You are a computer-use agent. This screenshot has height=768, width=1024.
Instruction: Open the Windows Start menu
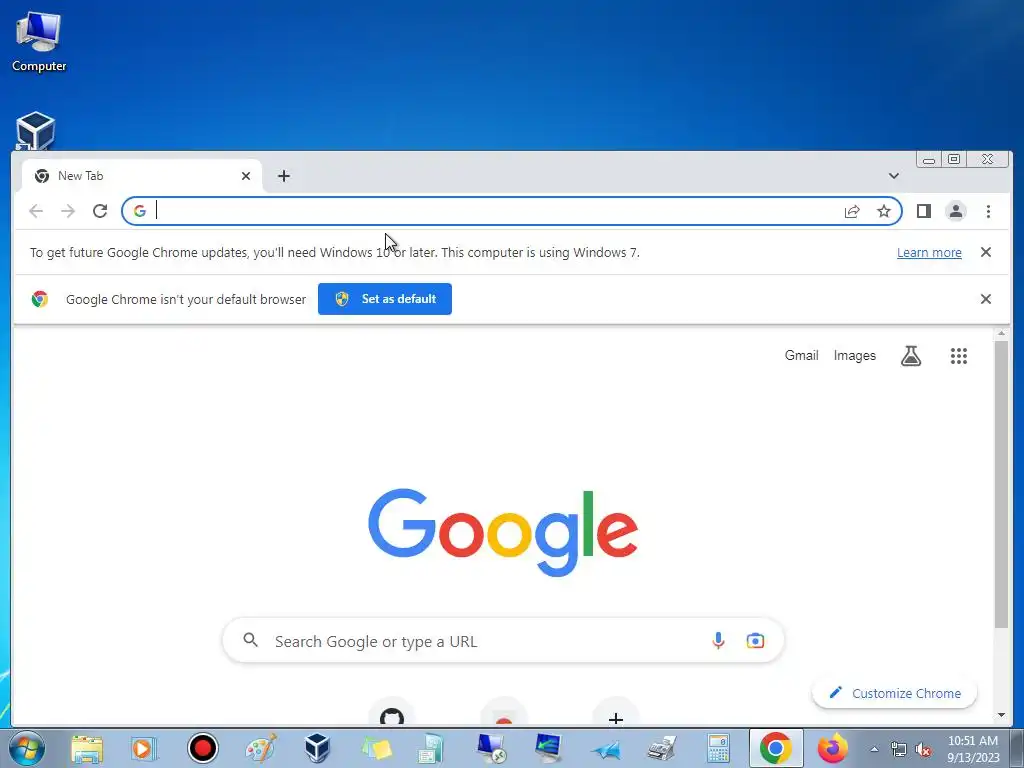point(26,748)
